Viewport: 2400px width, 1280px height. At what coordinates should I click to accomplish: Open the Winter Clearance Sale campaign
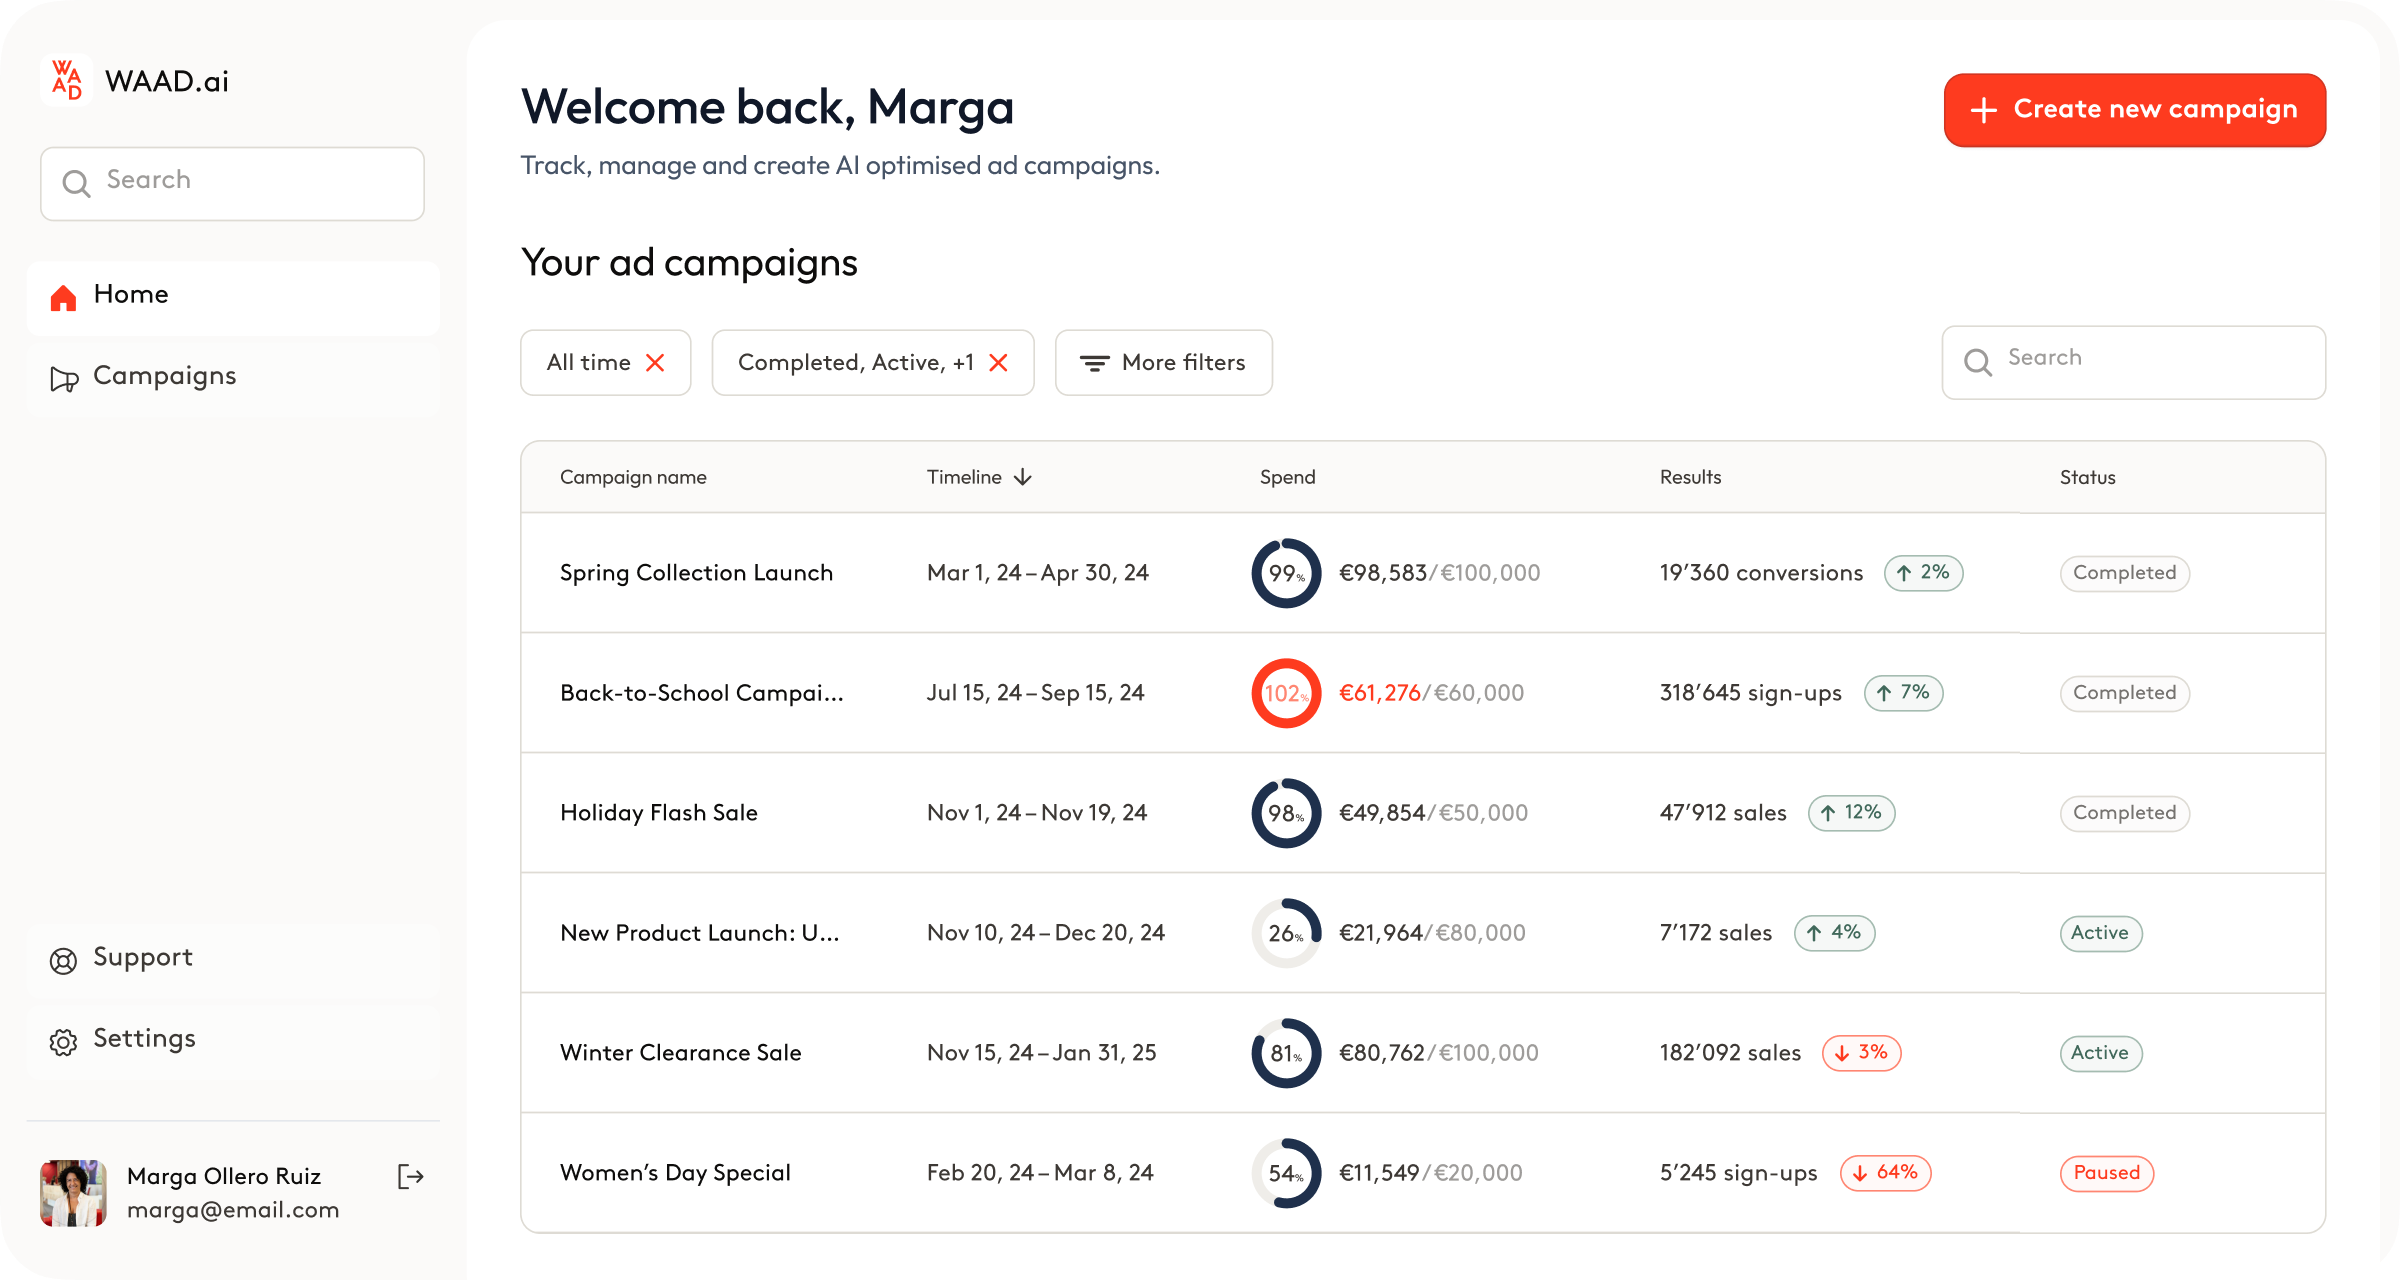[680, 1053]
